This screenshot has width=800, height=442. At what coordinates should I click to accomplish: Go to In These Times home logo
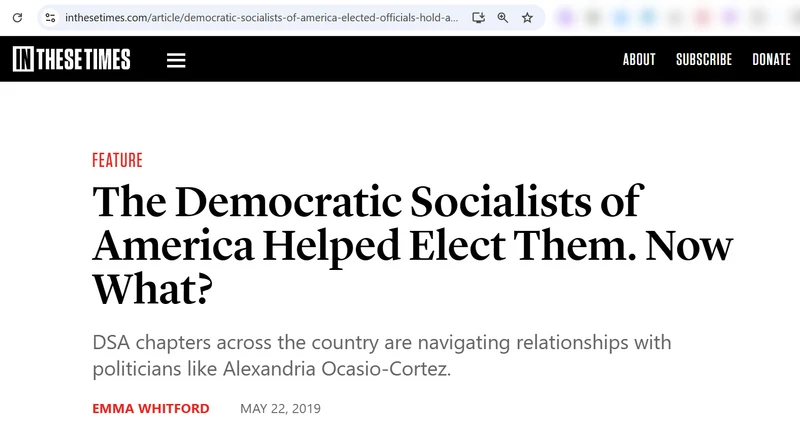71,60
